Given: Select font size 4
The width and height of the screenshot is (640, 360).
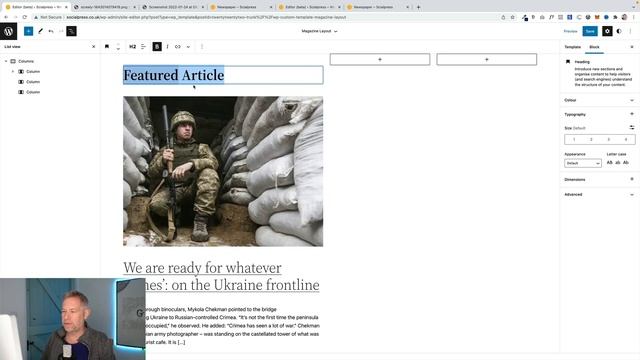Looking at the screenshot, I should tap(626, 140).
